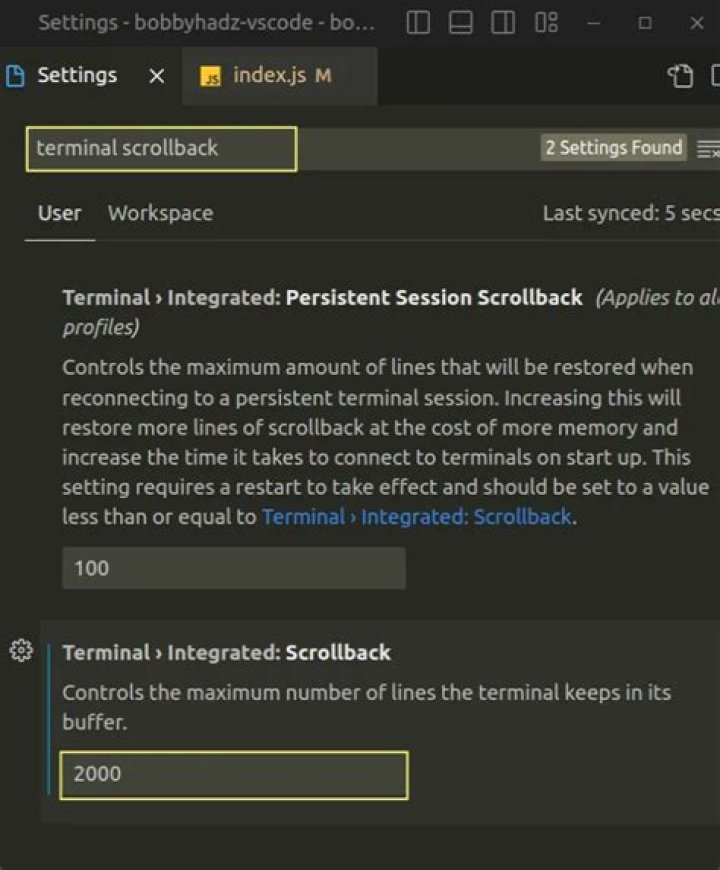Maximize the VS Code window

tap(645, 23)
